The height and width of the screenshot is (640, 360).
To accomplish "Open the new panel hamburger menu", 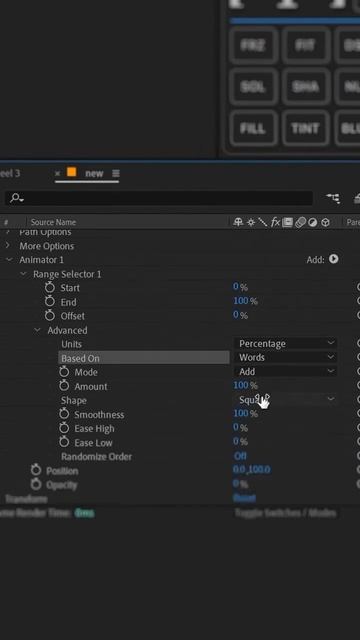I will [x=116, y=173].
